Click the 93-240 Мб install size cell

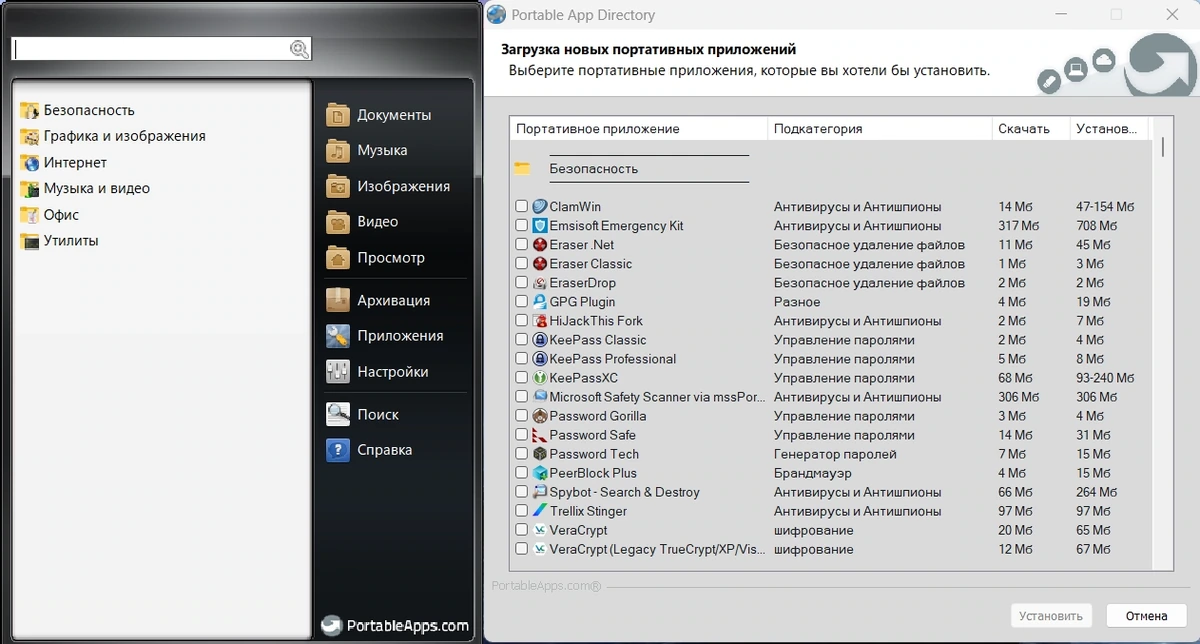[1105, 378]
